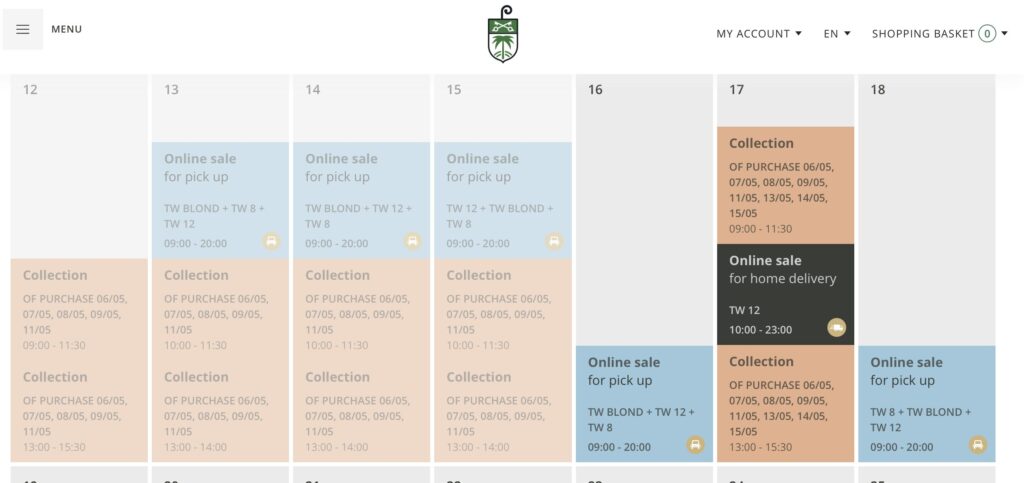Select the 09:00 - 11:30 Collection on day 17
1024x483 pixels.
tap(785, 185)
